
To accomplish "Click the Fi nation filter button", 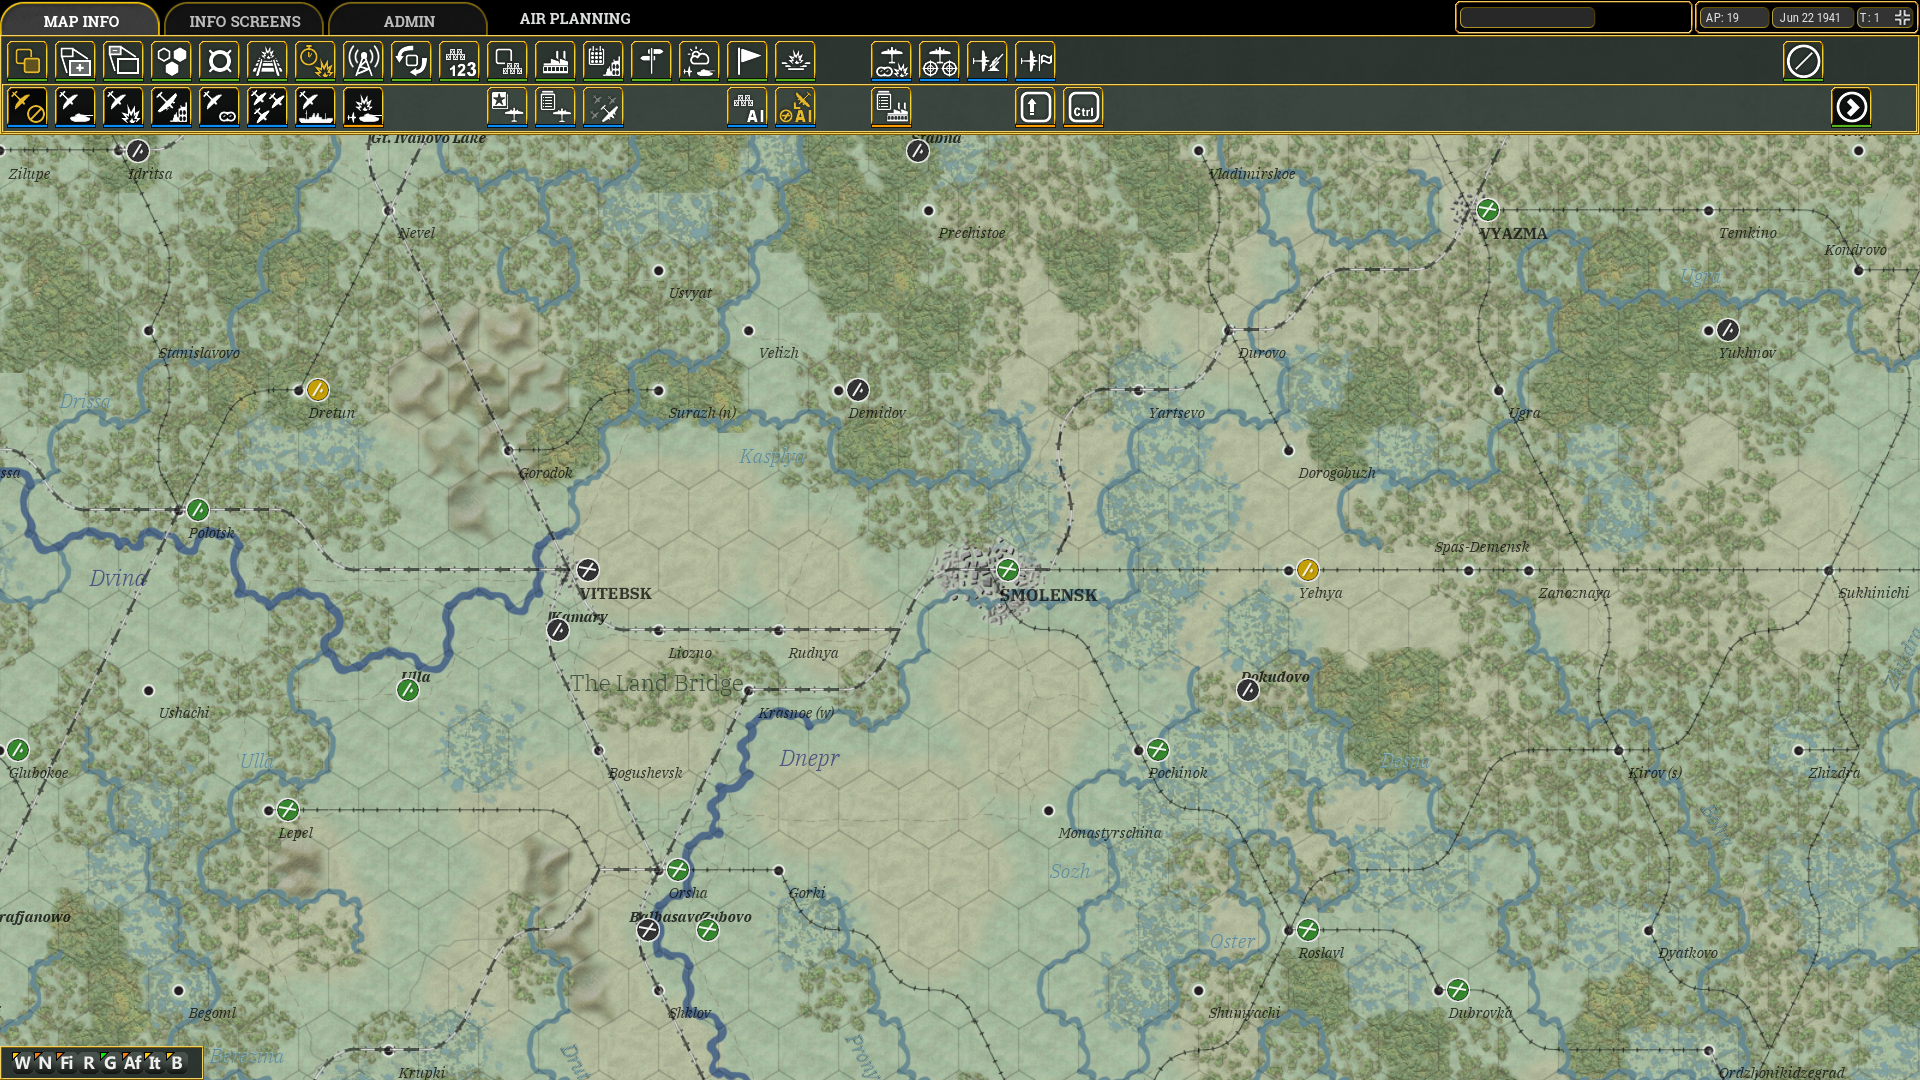I will tap(66, 1062).
